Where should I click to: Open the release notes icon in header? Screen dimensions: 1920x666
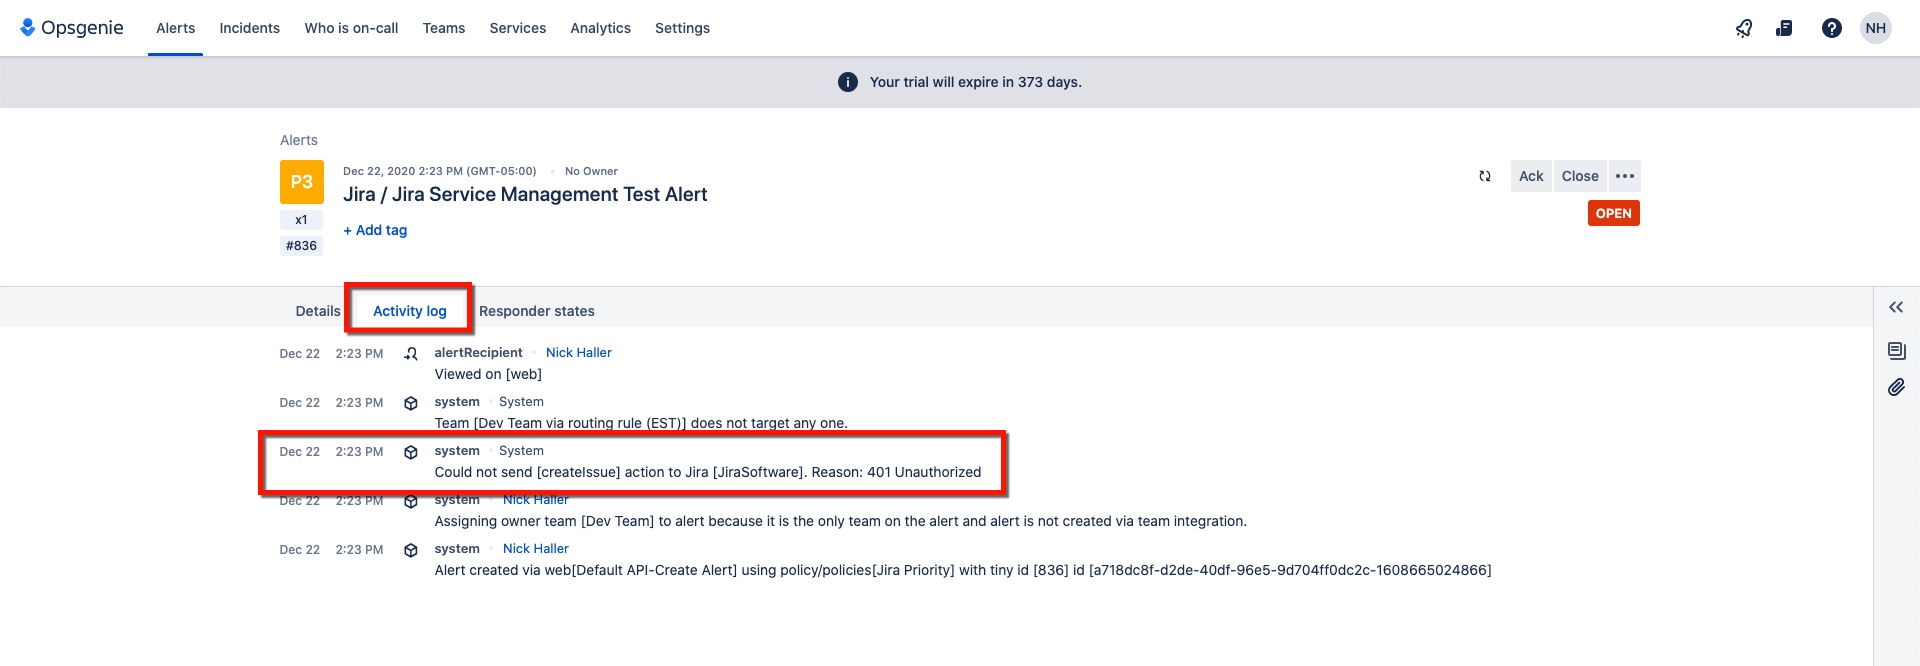coord(1784,28)
